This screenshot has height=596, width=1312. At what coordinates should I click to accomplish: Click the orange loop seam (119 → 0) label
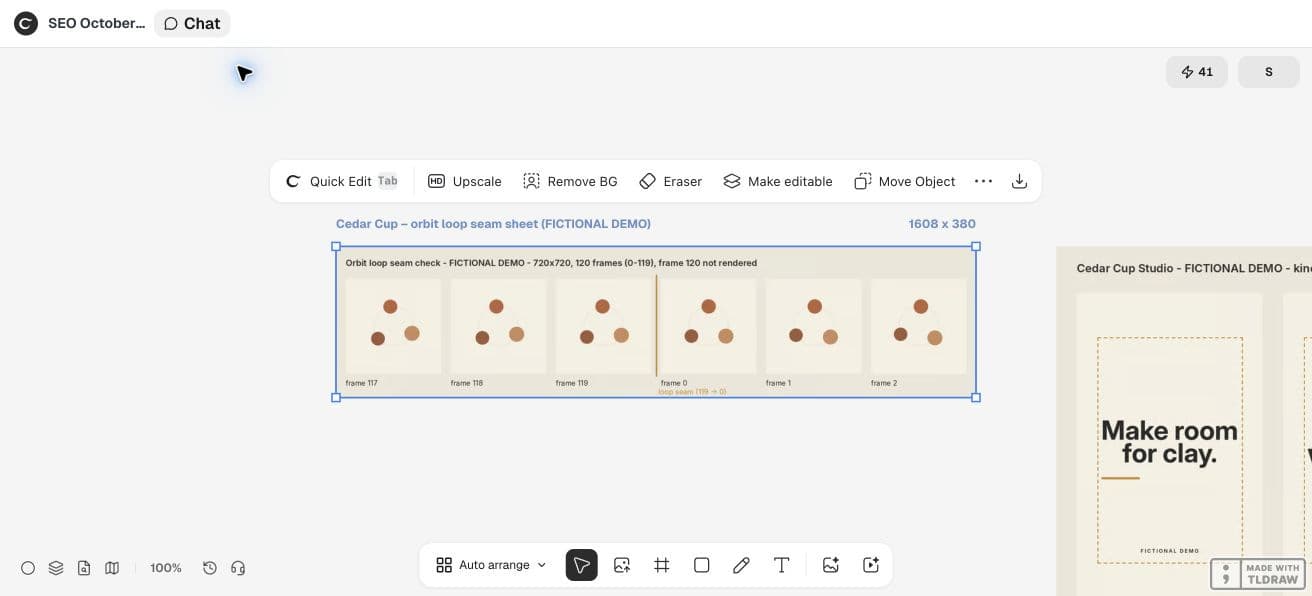(692, 392)
